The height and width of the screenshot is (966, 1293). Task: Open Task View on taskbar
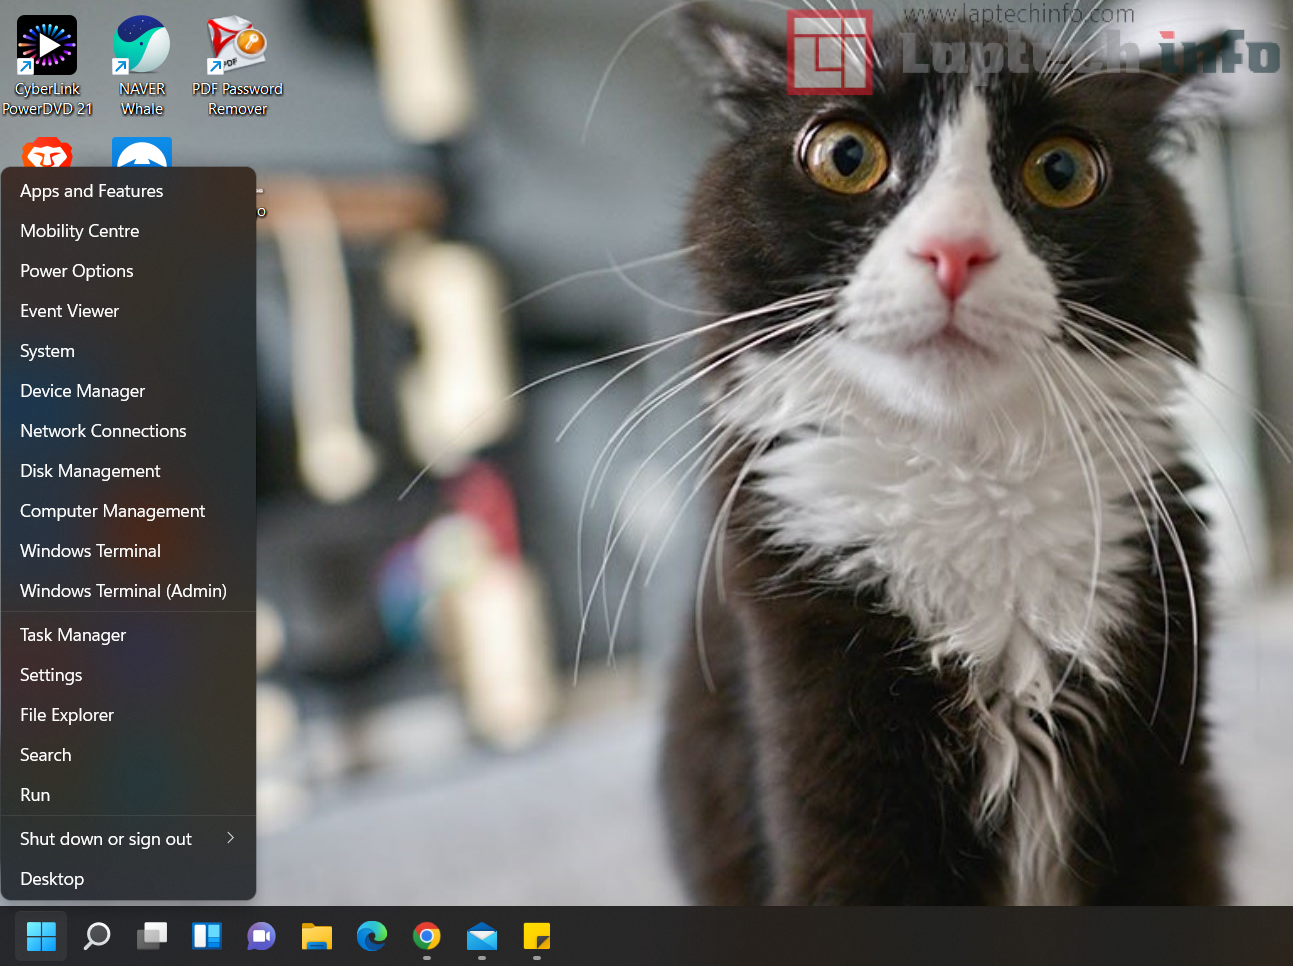(x=152, y=936)
